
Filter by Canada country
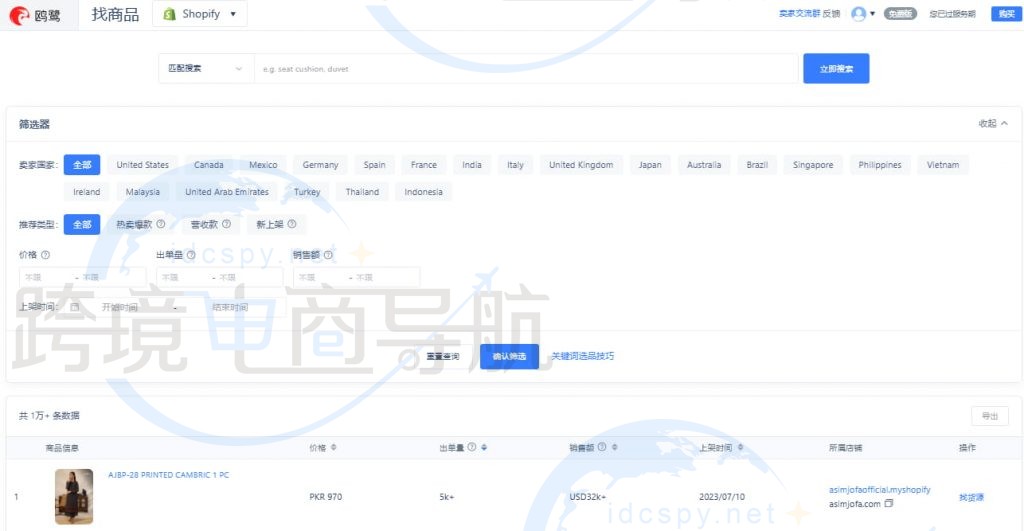[x=208, y=165]
